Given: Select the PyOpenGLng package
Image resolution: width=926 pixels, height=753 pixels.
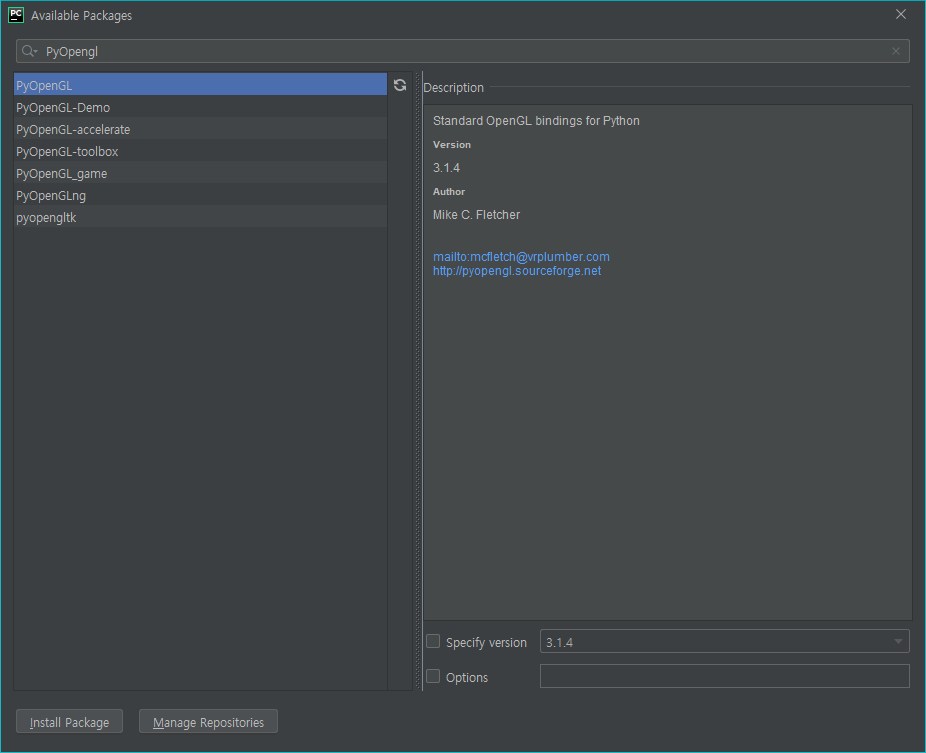Looking at the screenshot, I should [200, 195].
